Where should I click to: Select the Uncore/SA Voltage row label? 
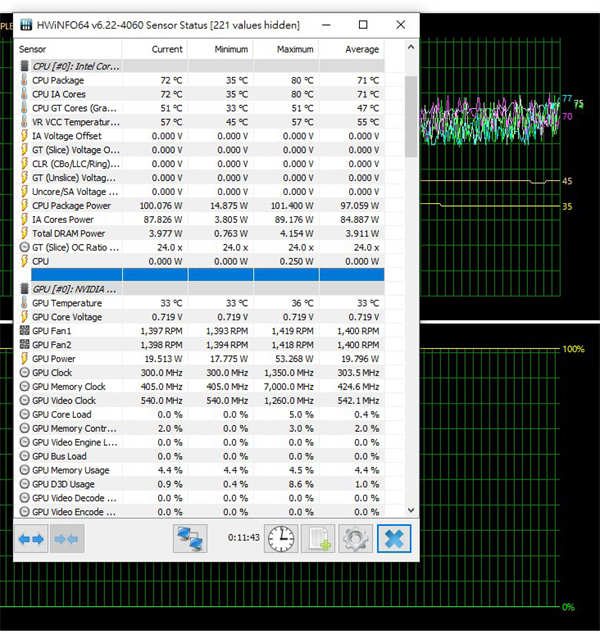[75, 192]
